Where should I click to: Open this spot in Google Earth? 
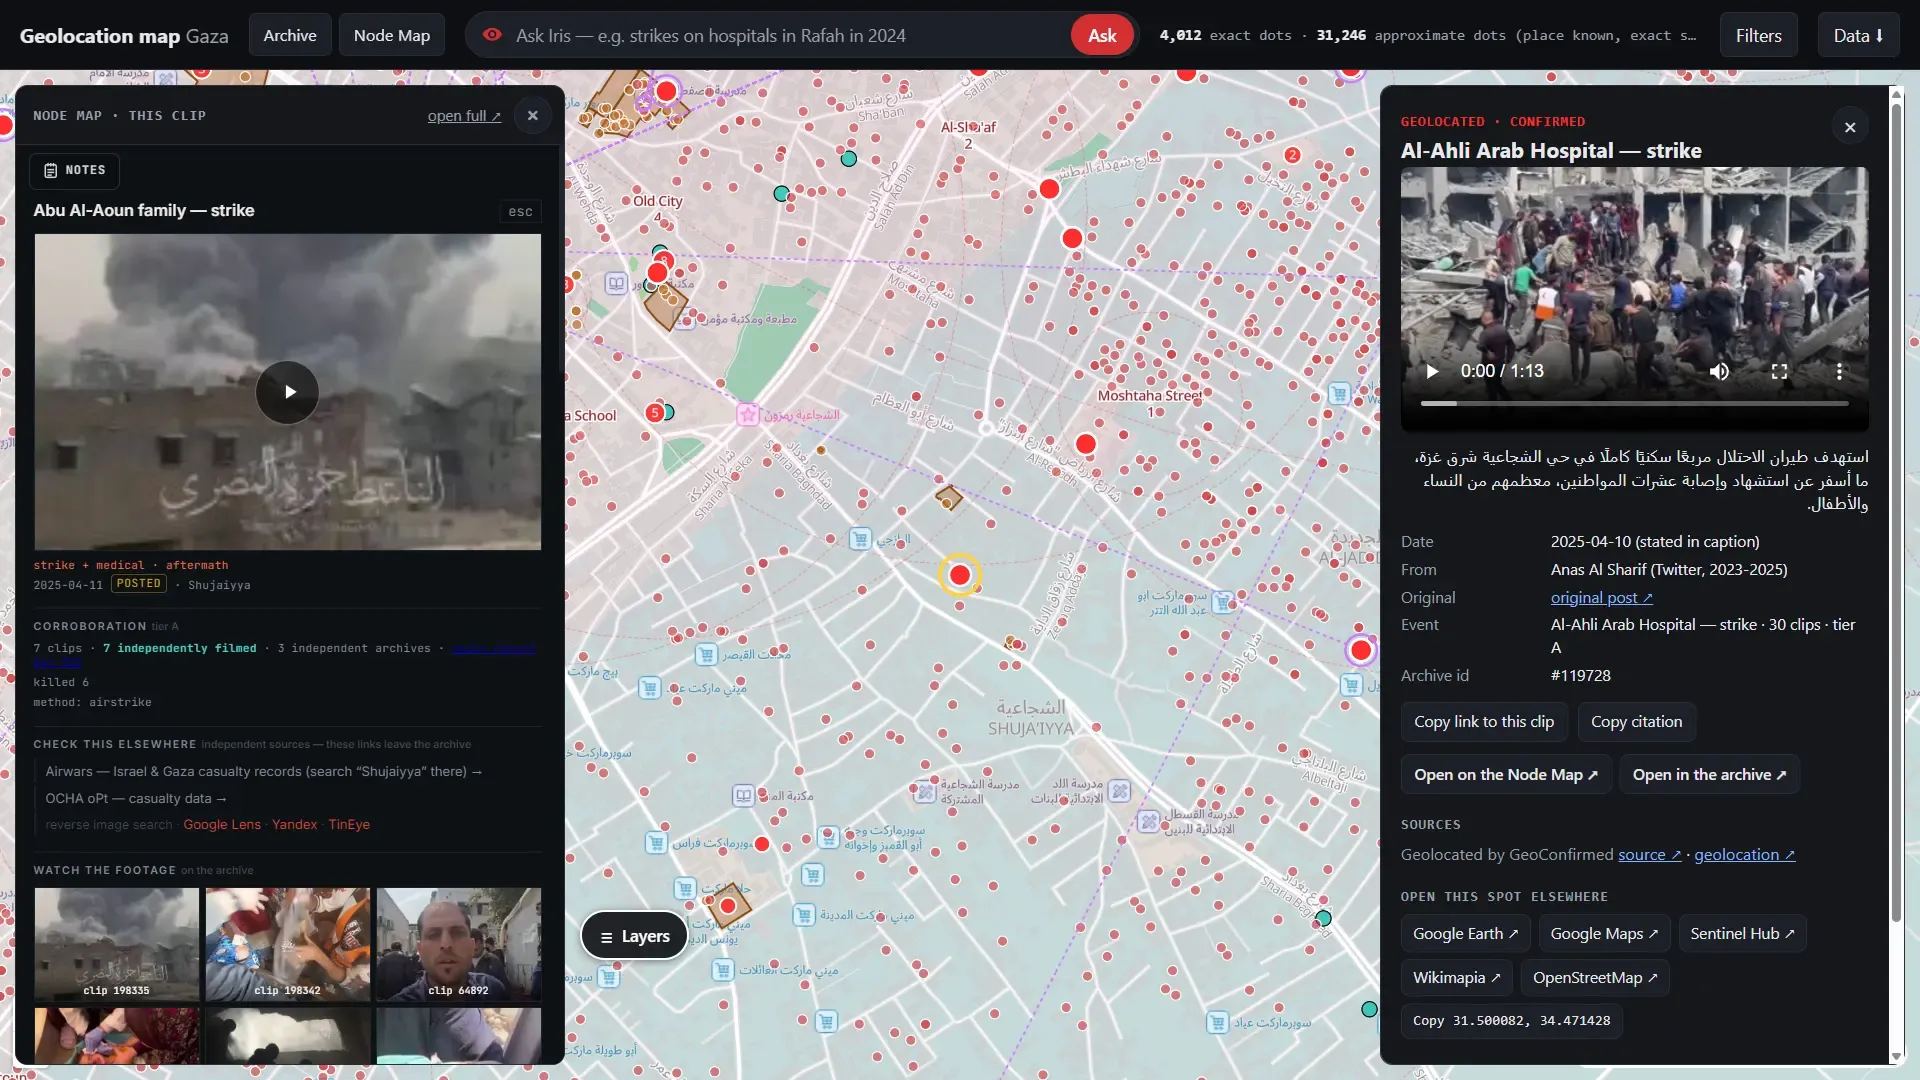click(x=1465, y=934)
